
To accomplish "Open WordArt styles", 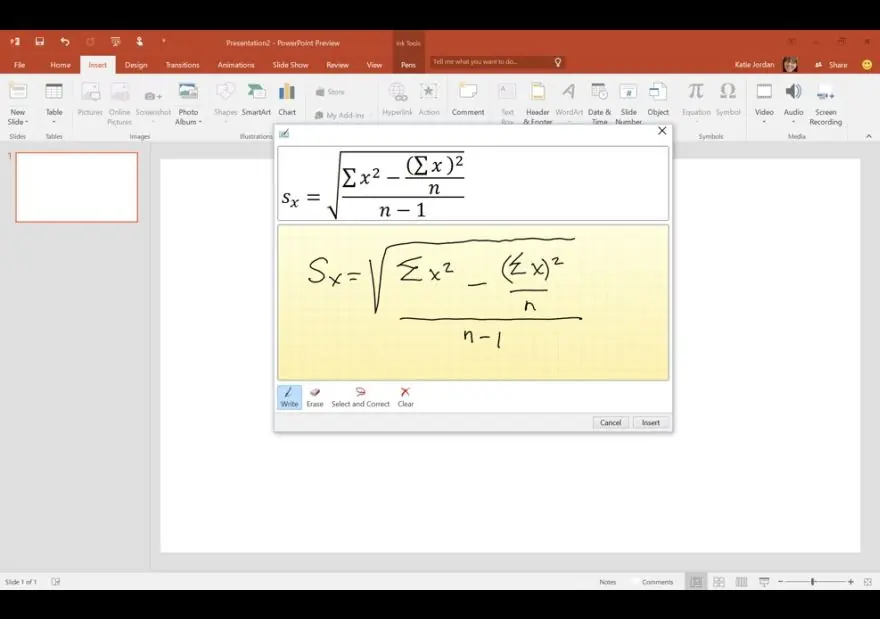I will tap(569, 102).
